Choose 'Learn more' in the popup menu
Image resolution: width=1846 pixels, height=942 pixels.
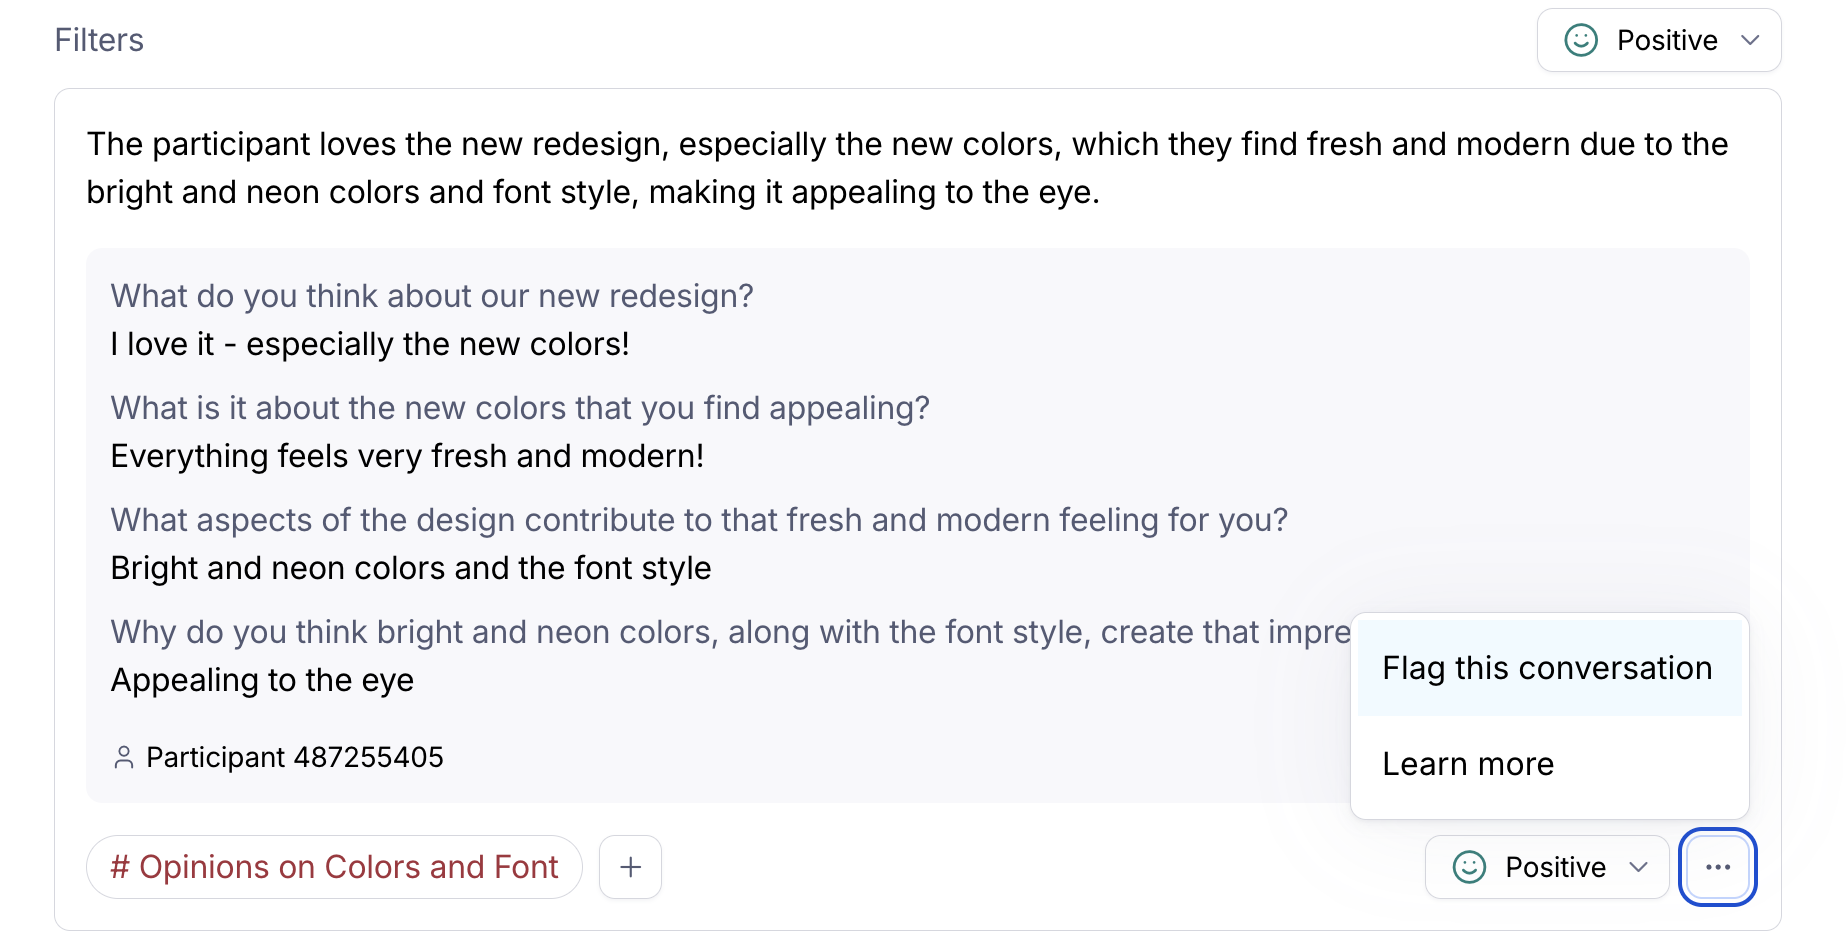(1468, 764)
